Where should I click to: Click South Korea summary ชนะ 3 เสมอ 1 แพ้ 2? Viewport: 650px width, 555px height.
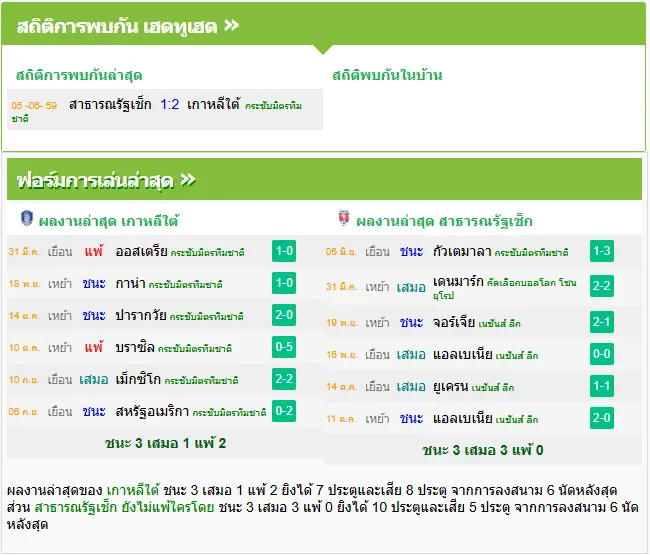pyautogui.click(x=165, y=443)
